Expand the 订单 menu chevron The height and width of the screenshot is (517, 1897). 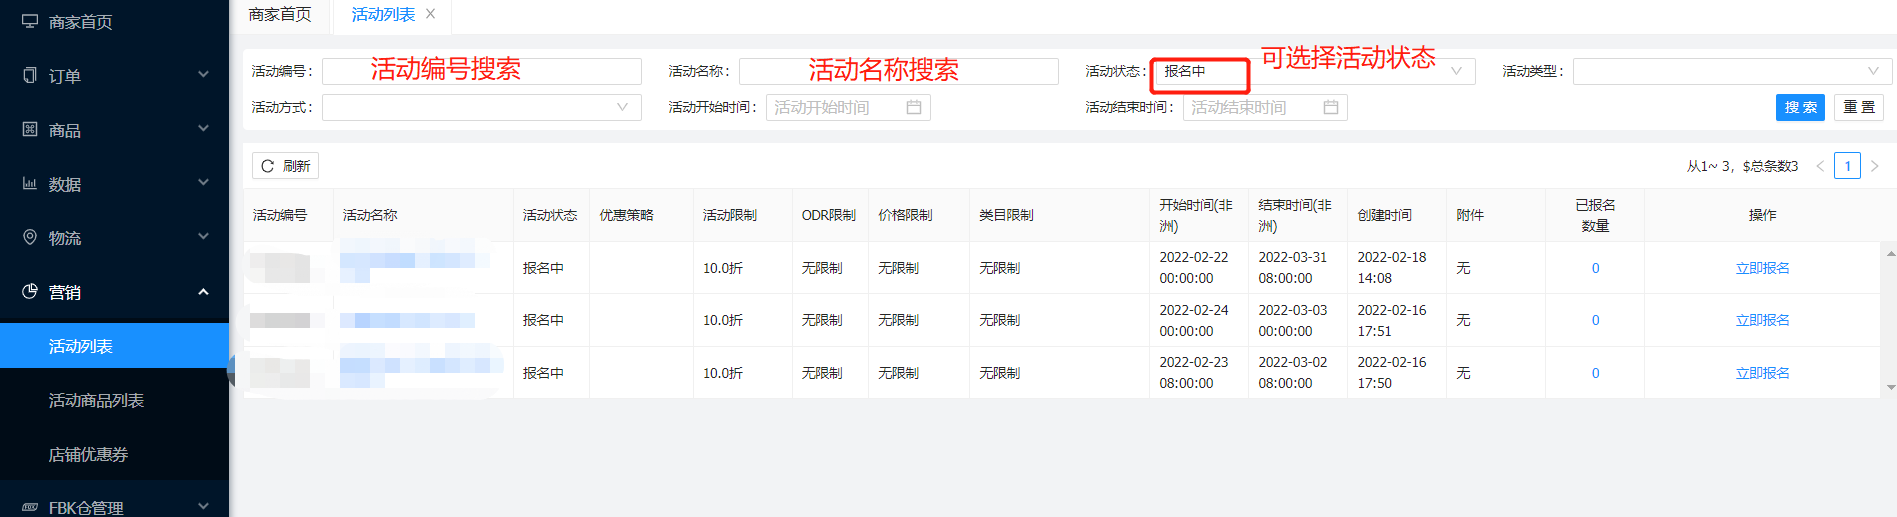pos(203,74)
